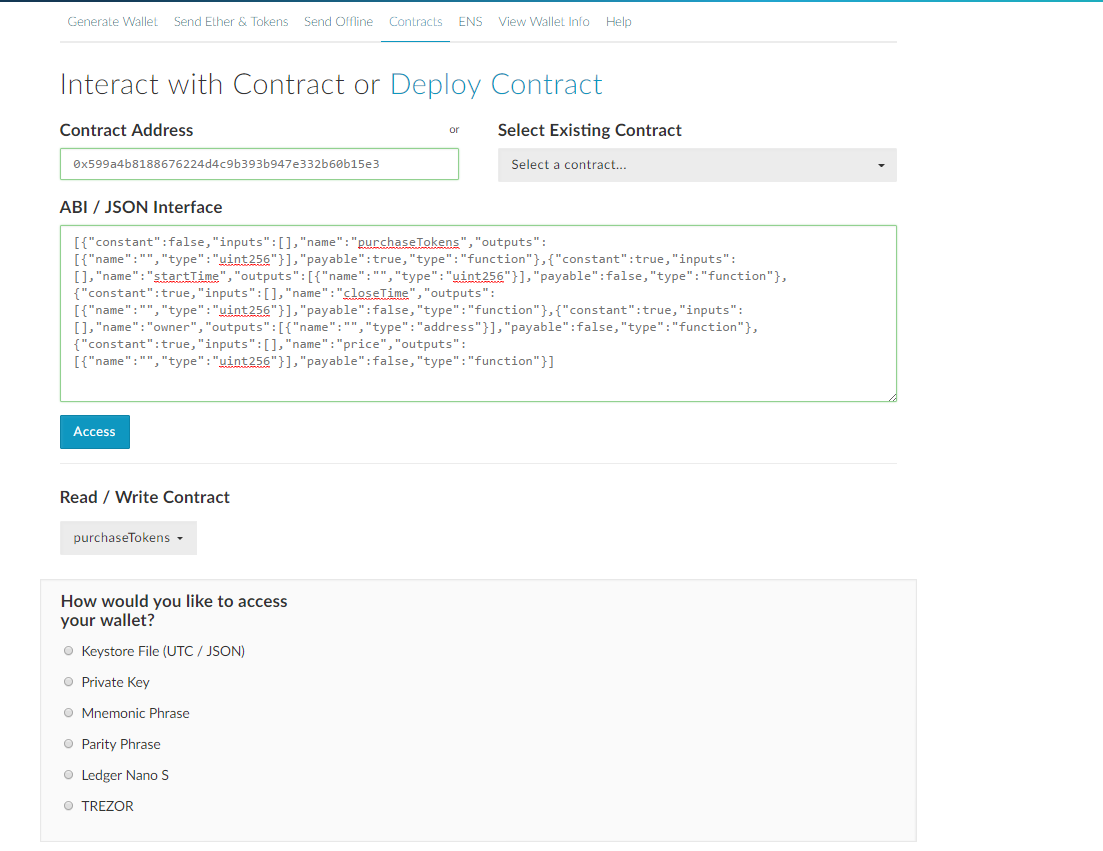Viewport: 1103px width, 851px height.
Task: Select the Keystore File (UTC / JSON) option
Action: tap(69, 651)
